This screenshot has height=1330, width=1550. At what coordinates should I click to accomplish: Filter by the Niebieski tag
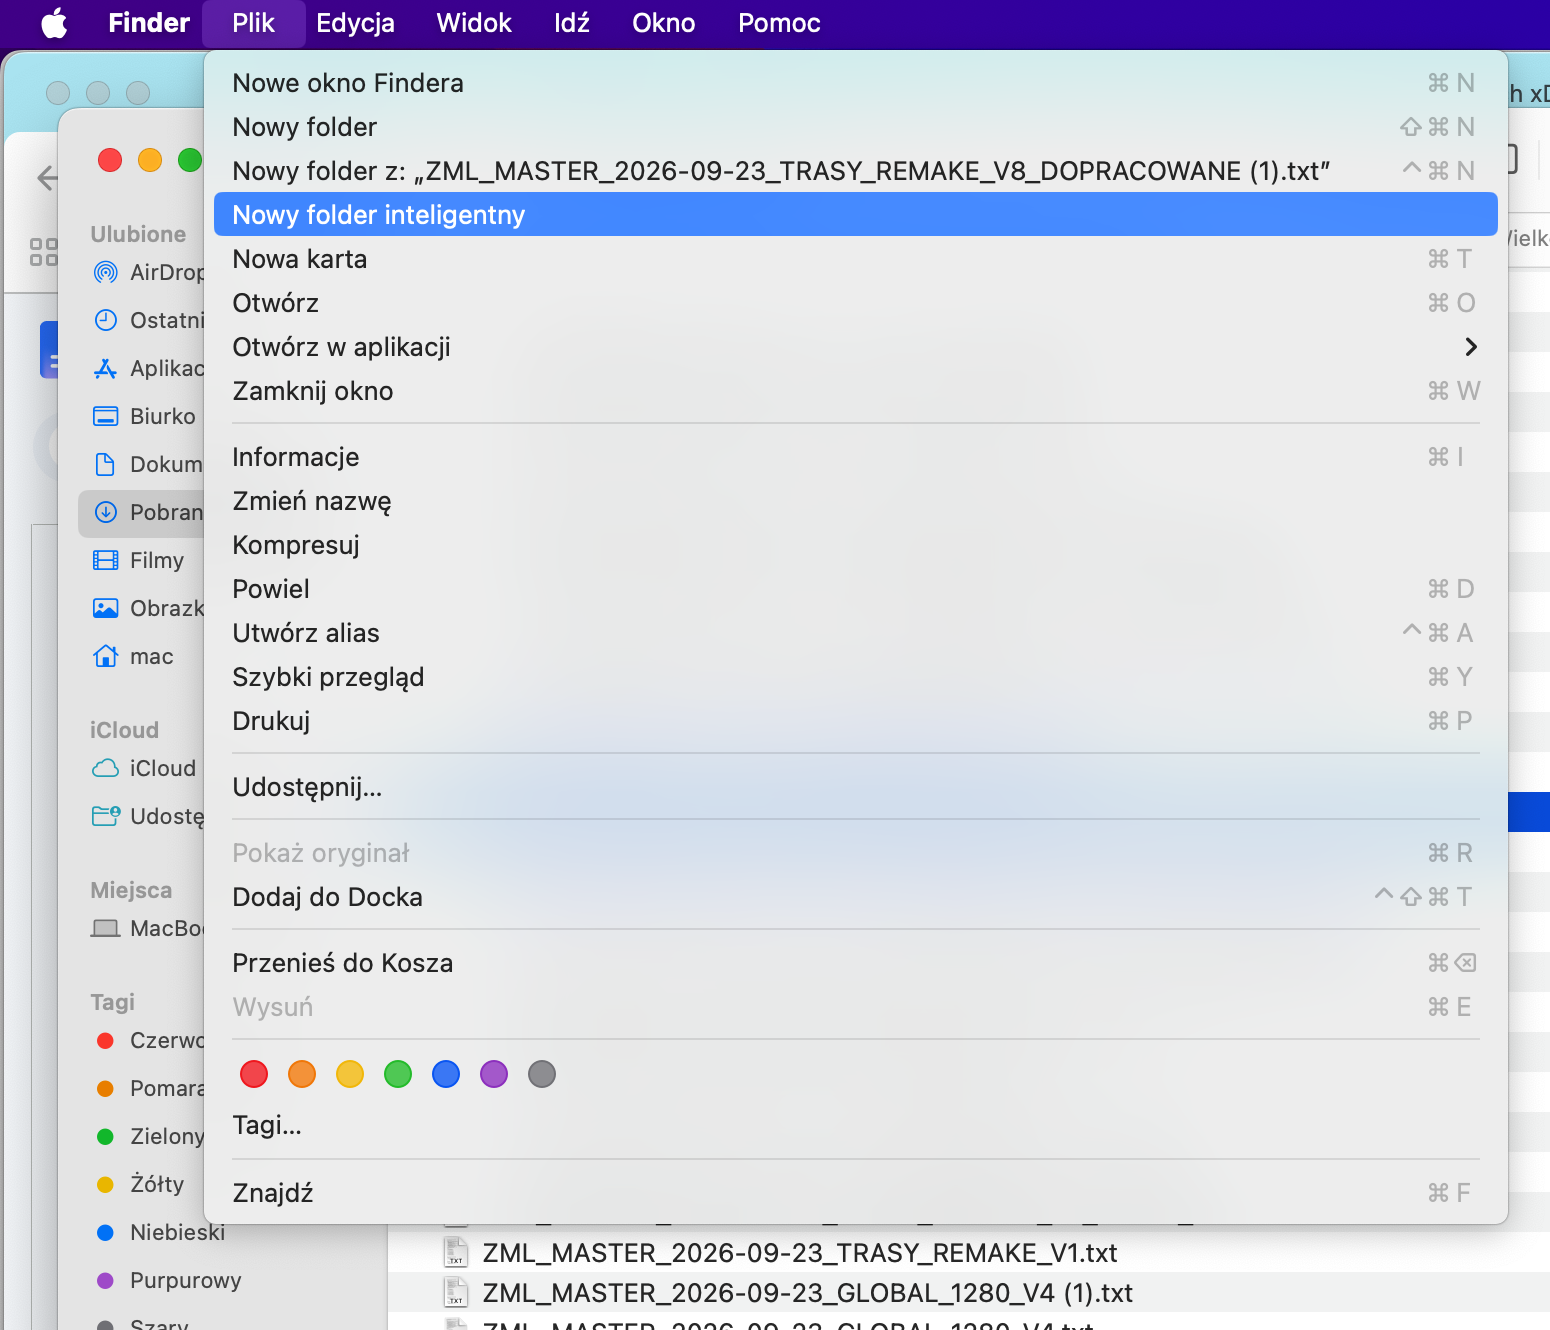click(160, 1232)
